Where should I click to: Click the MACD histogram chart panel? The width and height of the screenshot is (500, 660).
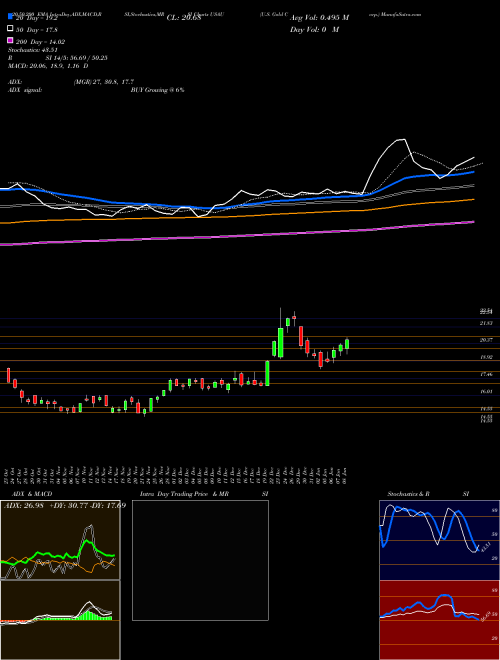(60, 620)
